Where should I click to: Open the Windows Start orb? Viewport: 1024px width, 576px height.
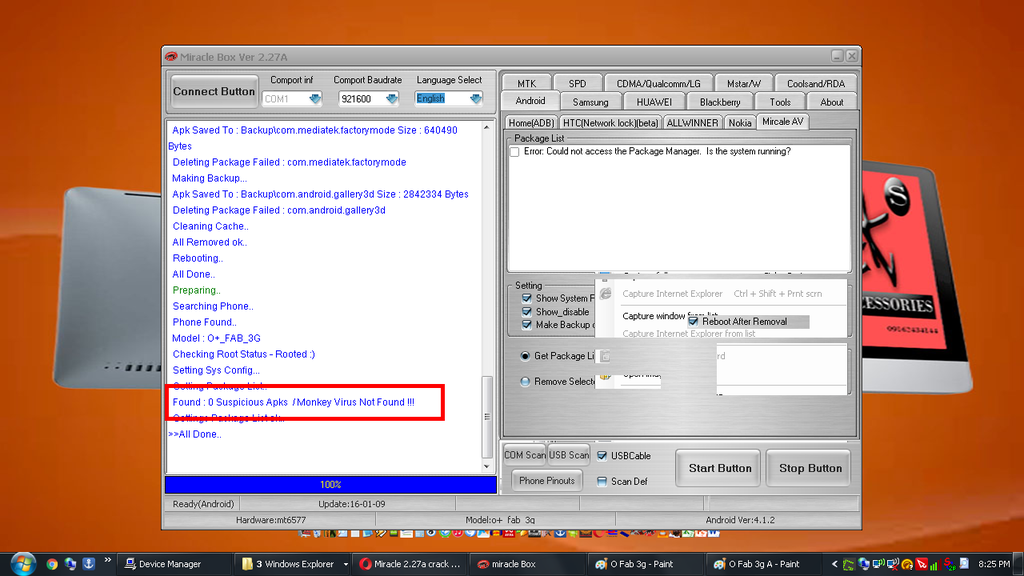pos(23,564)
